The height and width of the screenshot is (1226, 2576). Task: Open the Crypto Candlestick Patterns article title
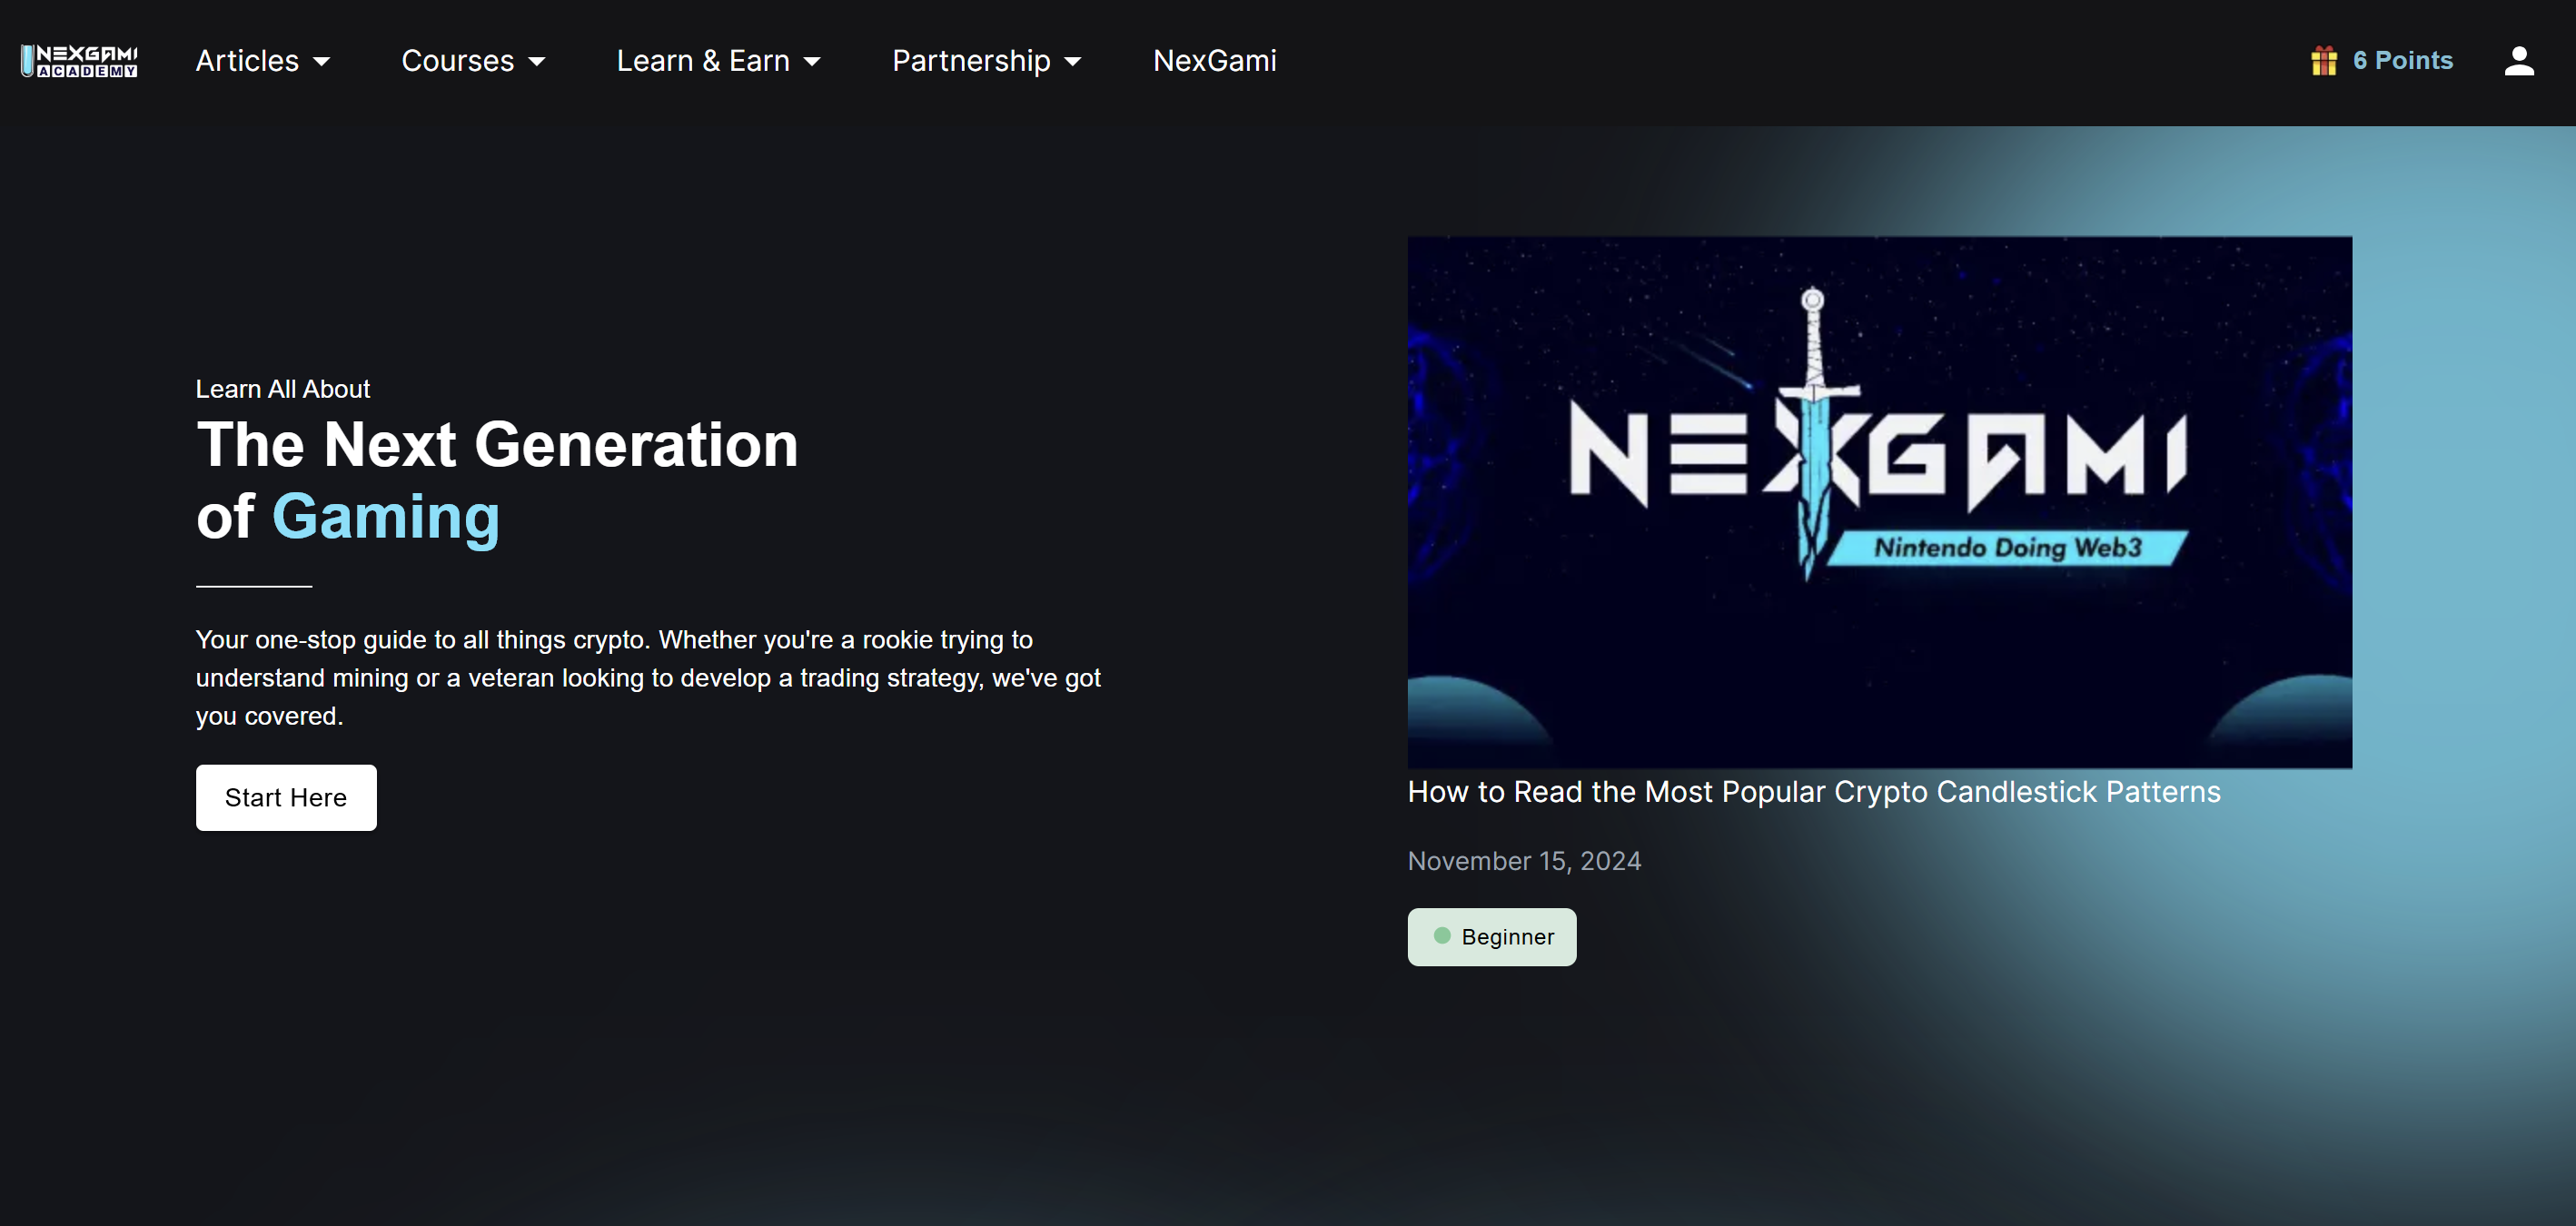pos(1813,792)
